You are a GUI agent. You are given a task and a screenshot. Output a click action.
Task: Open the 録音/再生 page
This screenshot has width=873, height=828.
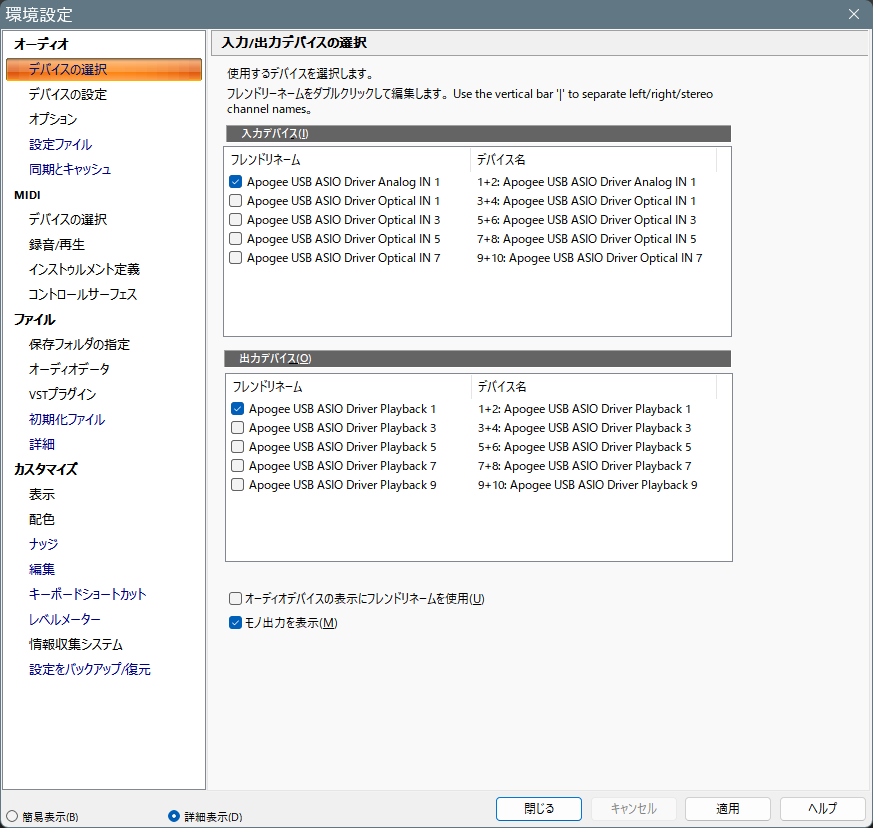point(57,244)
